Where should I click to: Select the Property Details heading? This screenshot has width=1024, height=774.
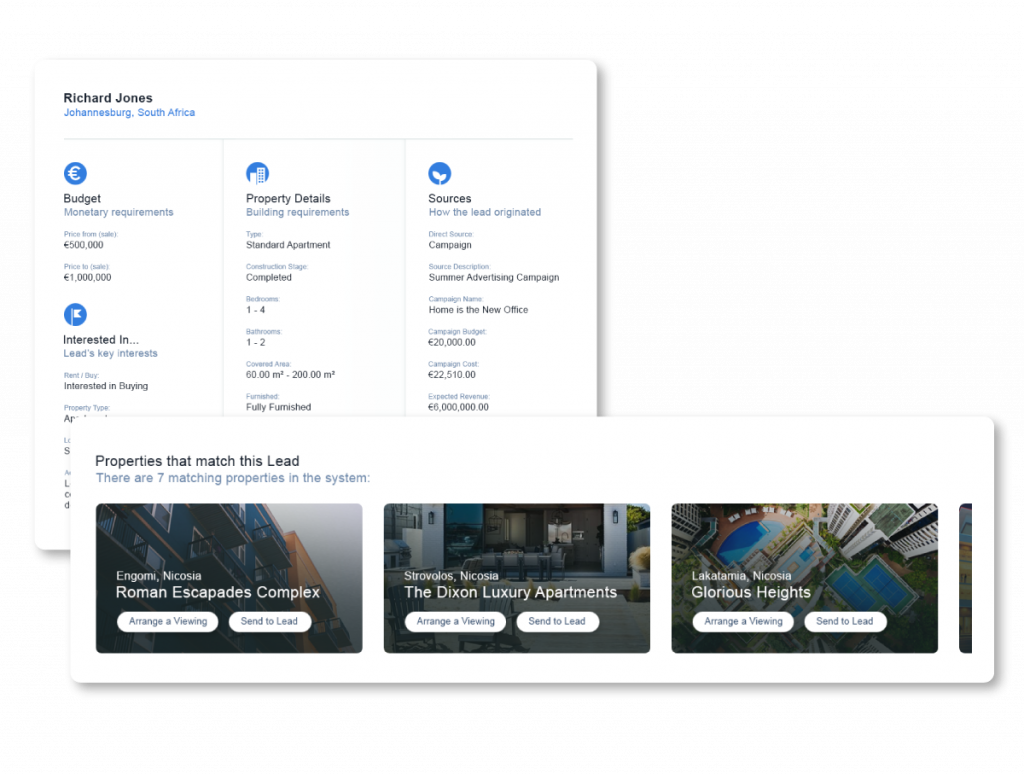(288, 199)
